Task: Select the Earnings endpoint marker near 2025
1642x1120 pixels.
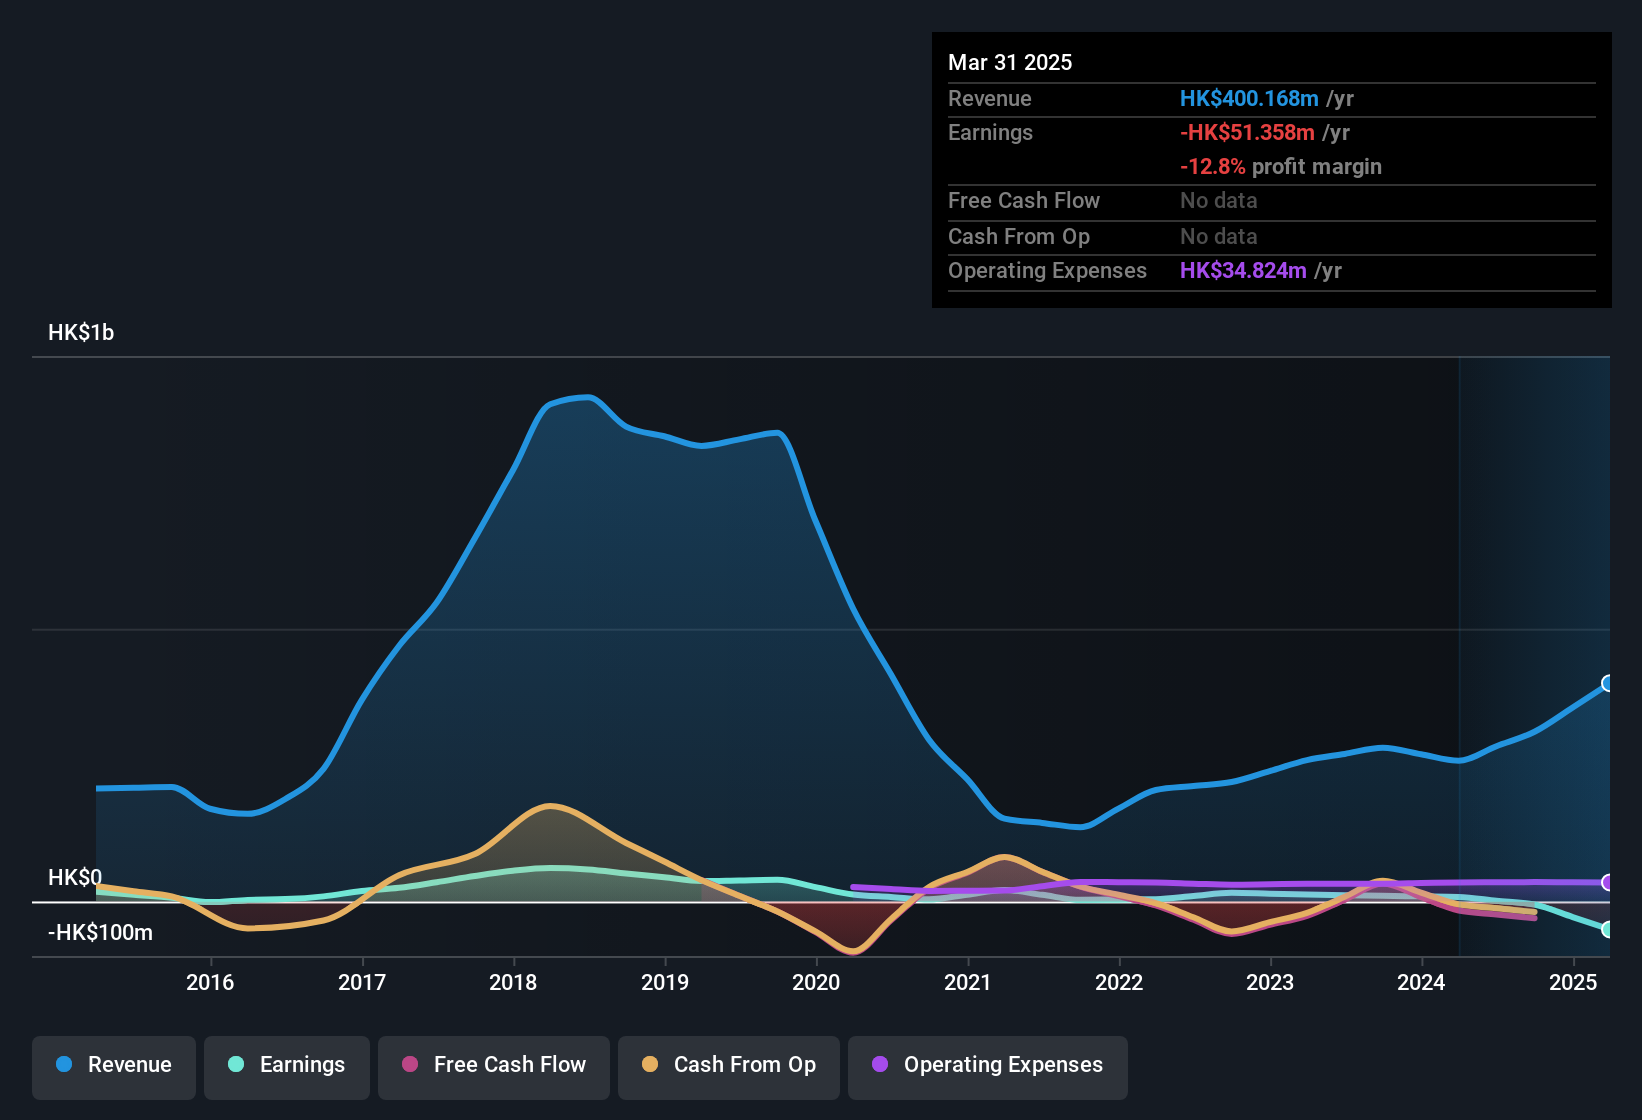Action: click(1608, 930)
